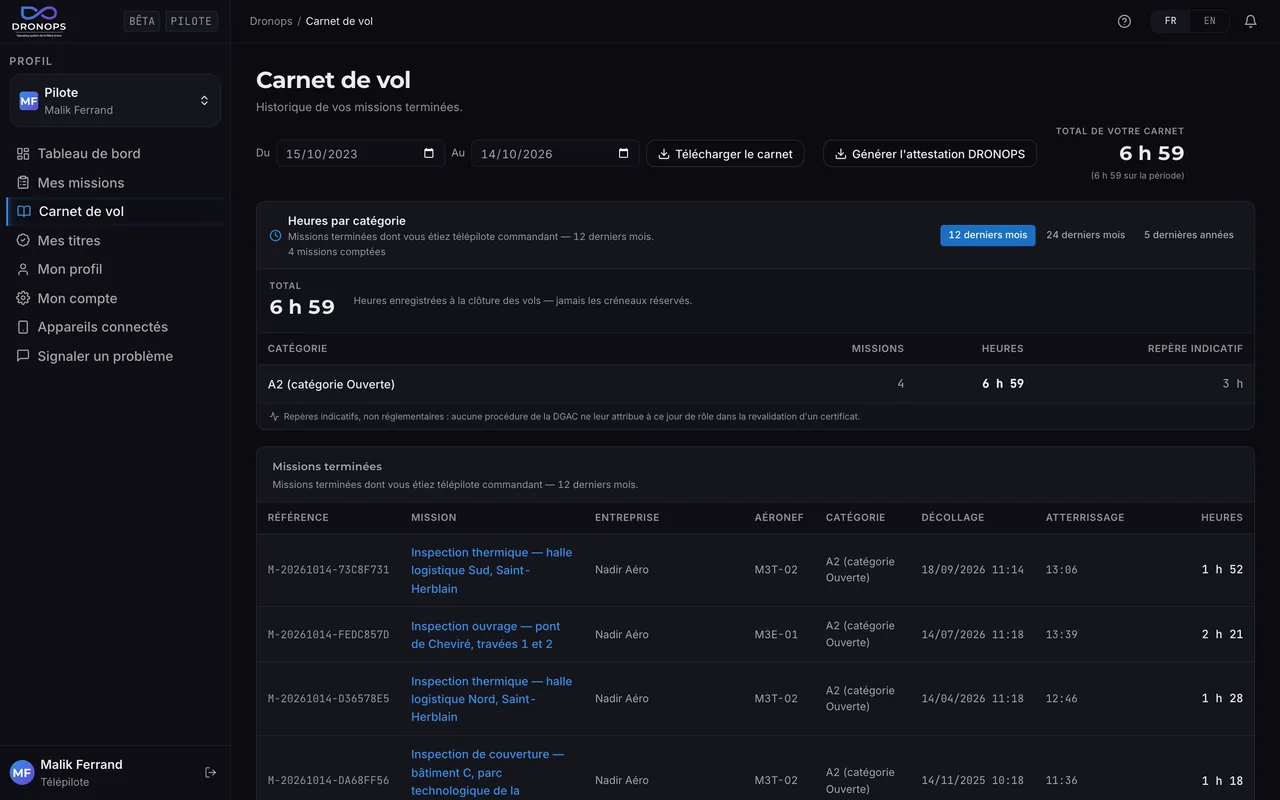The height and width of the screenshot is (800, 1280).
Task: Click the Mes titres badge icon
Action: 23,240
